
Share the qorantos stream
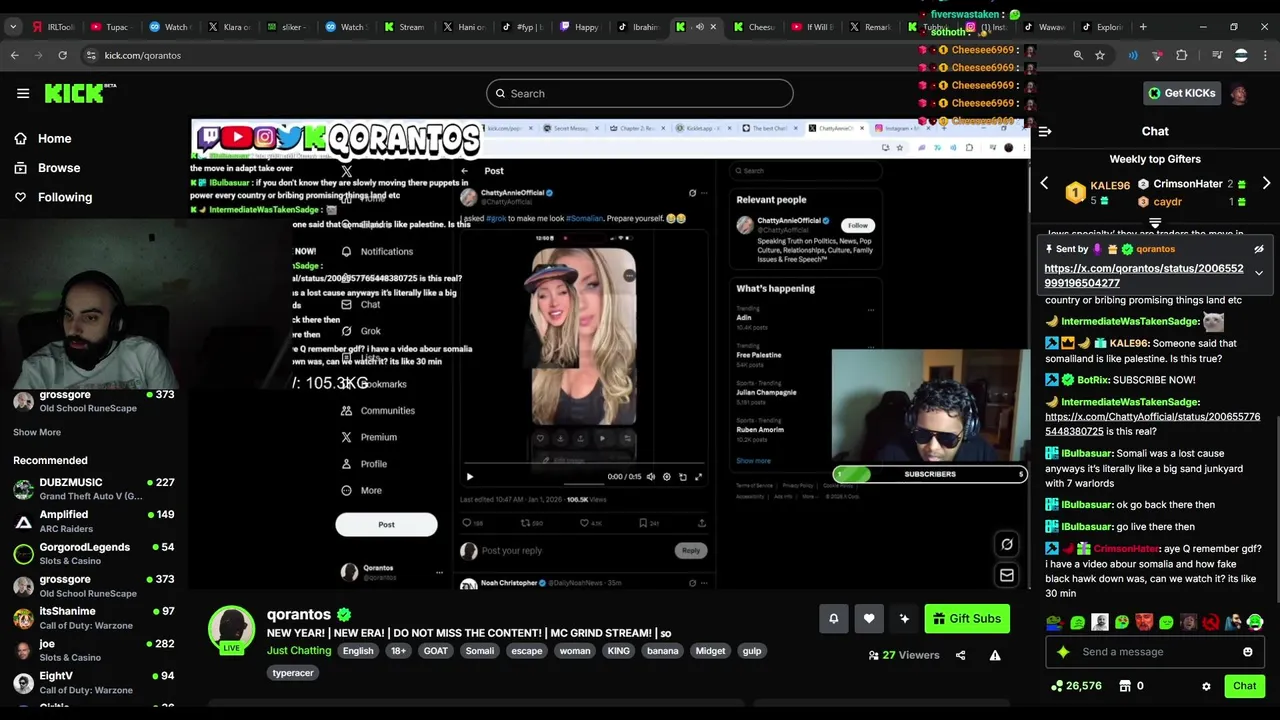coord(960,656)
